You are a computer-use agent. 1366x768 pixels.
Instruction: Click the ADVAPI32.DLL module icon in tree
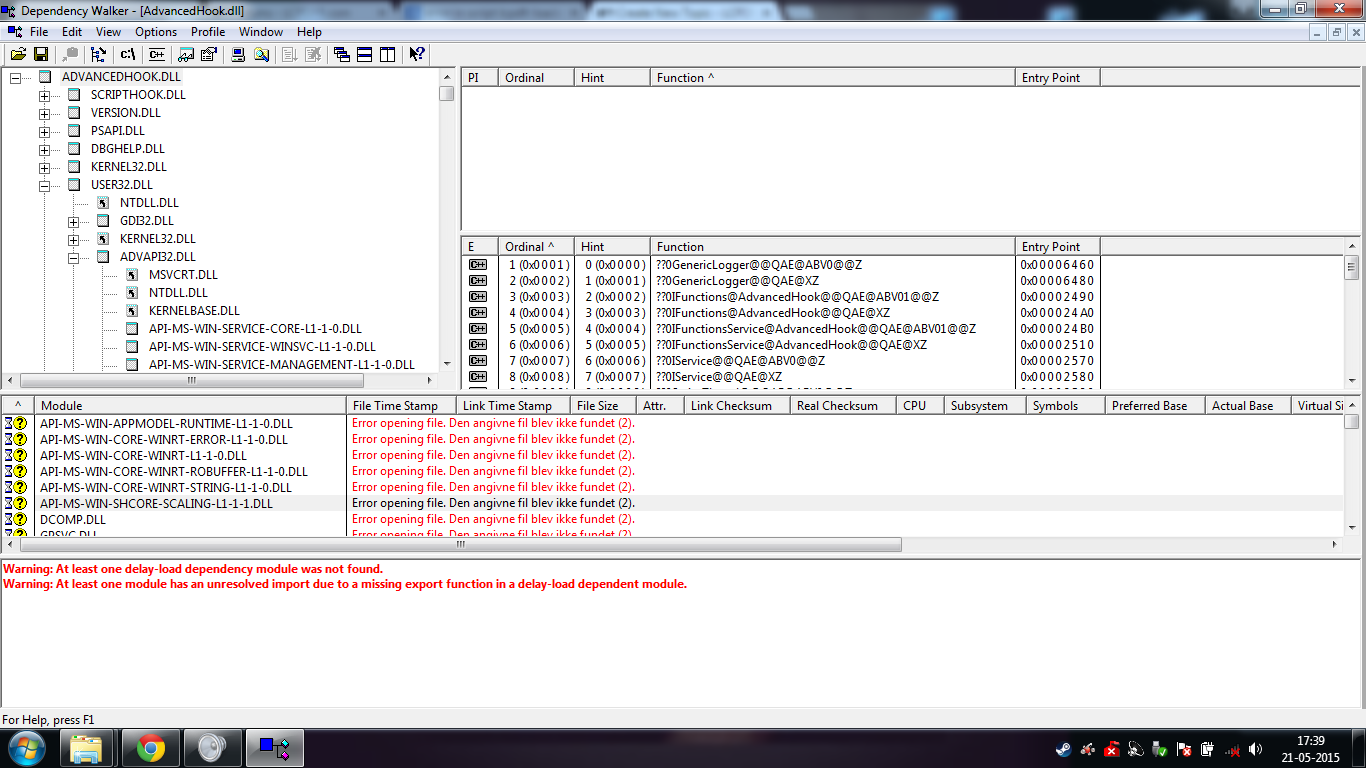click(x=102, y=257)
